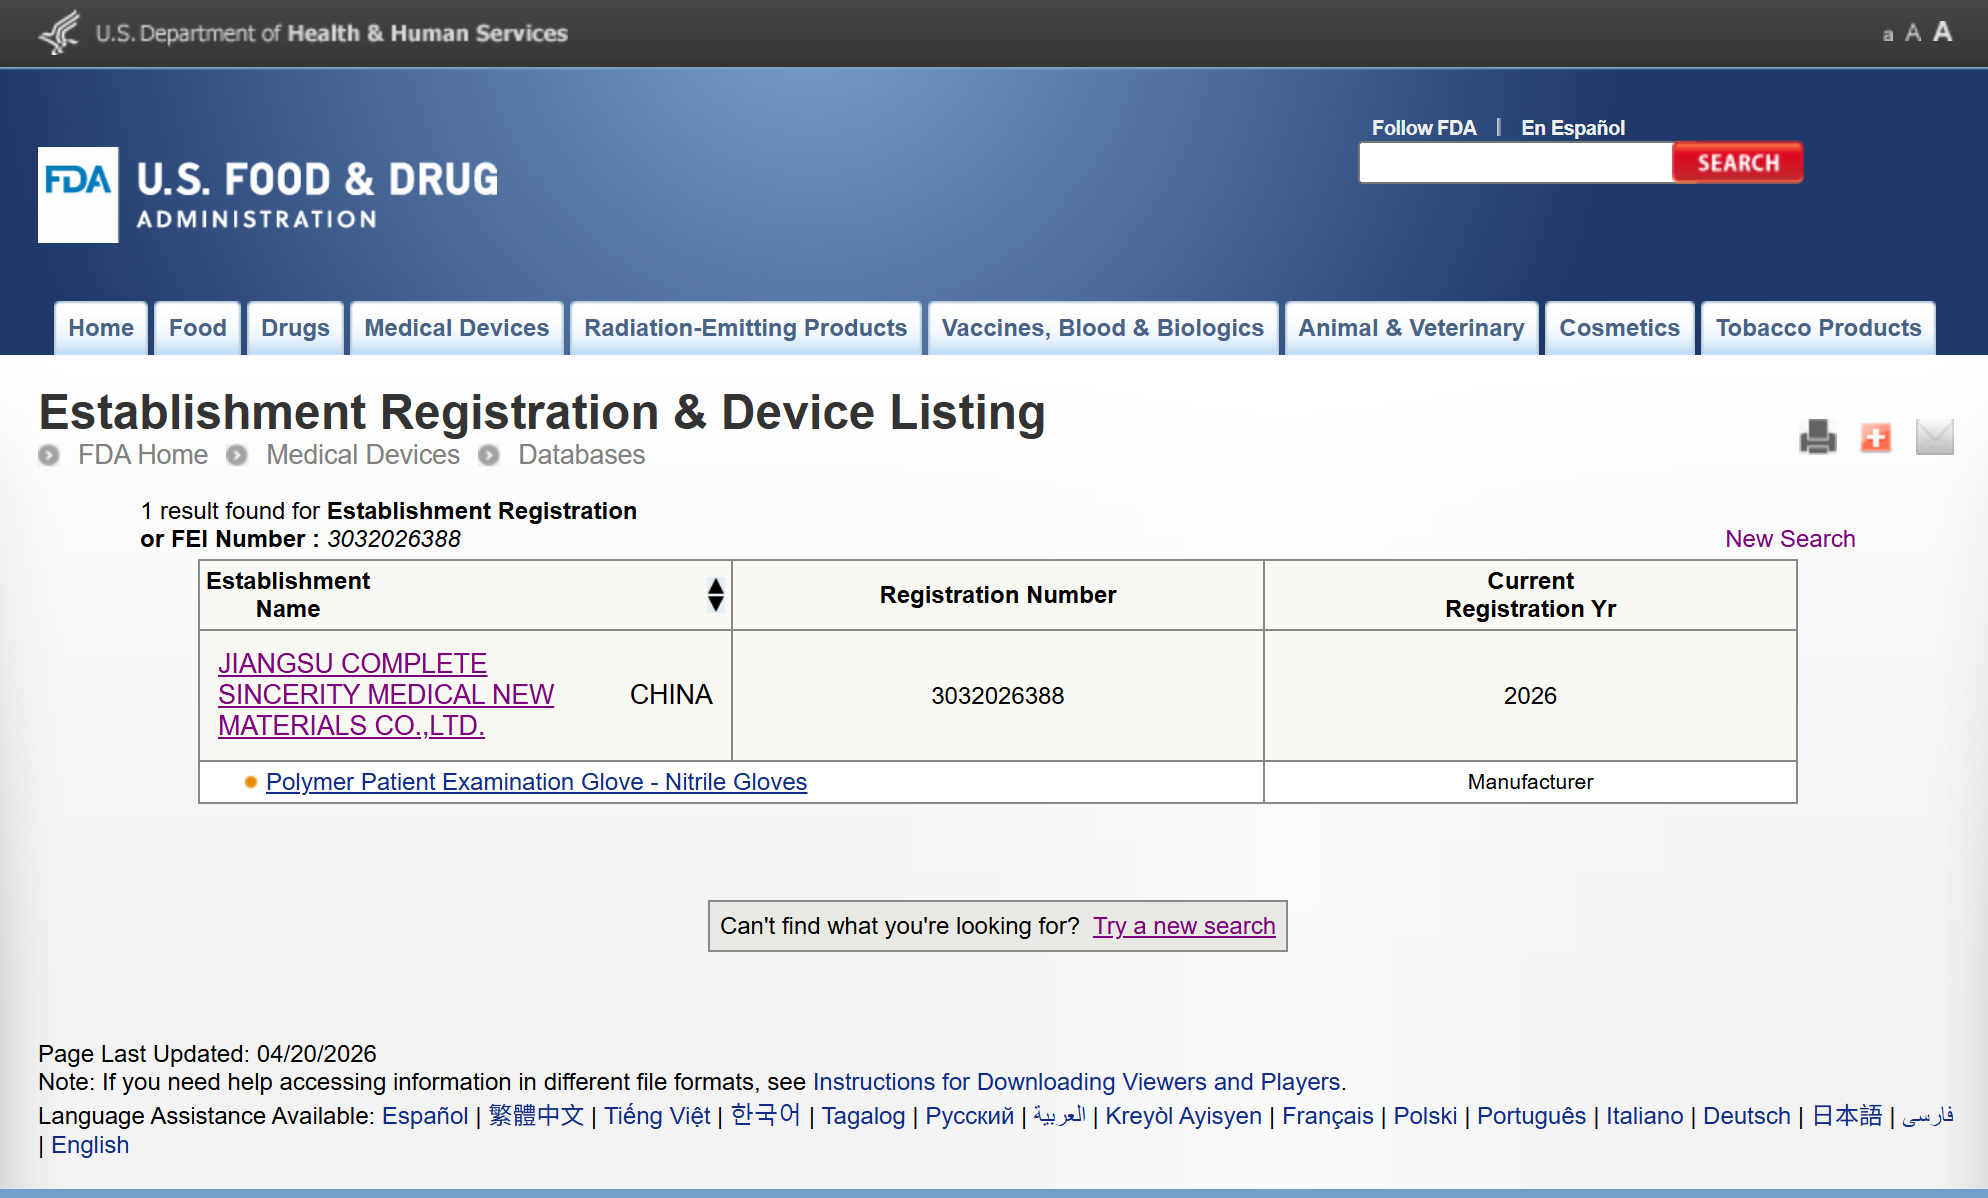
Task: Select Tiếng Việt language assistance
Action: 657,1116
